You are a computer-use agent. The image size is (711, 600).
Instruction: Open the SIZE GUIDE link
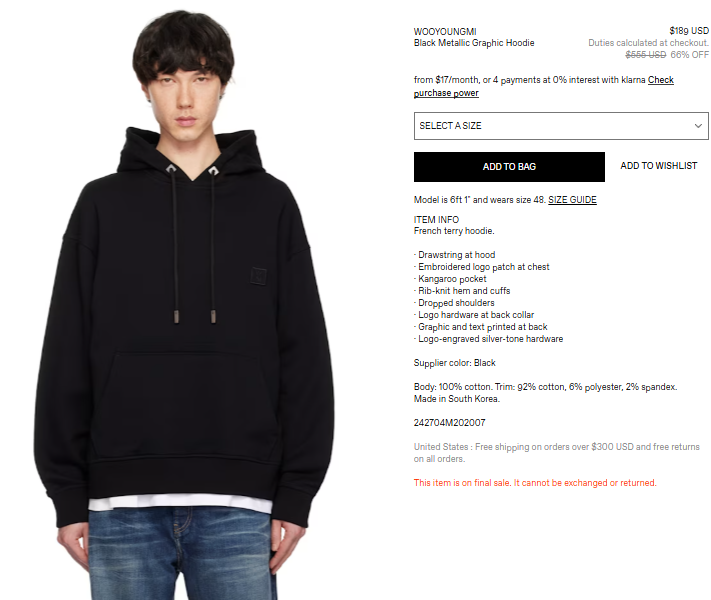pos(572,200)
